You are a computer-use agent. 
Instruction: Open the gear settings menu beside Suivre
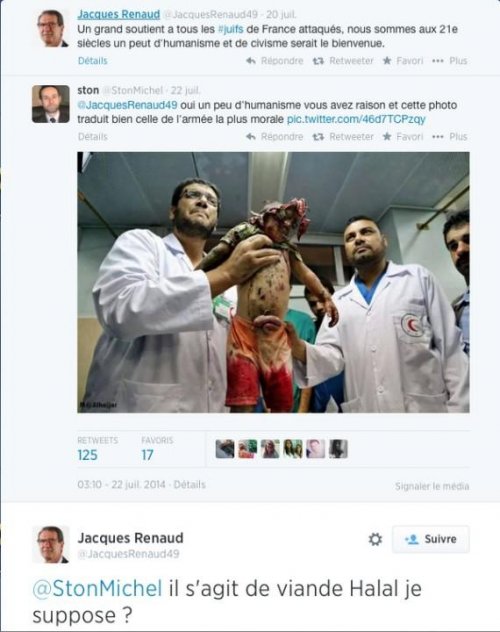click(375, 539)
